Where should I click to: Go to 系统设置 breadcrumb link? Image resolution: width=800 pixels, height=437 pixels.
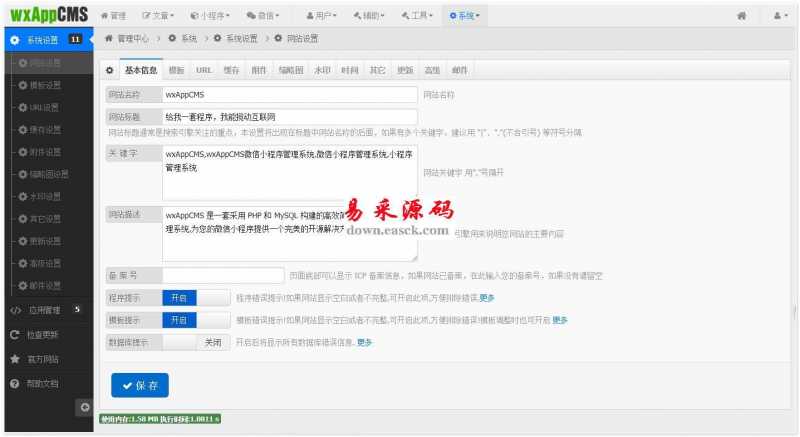tap(242, 38)
